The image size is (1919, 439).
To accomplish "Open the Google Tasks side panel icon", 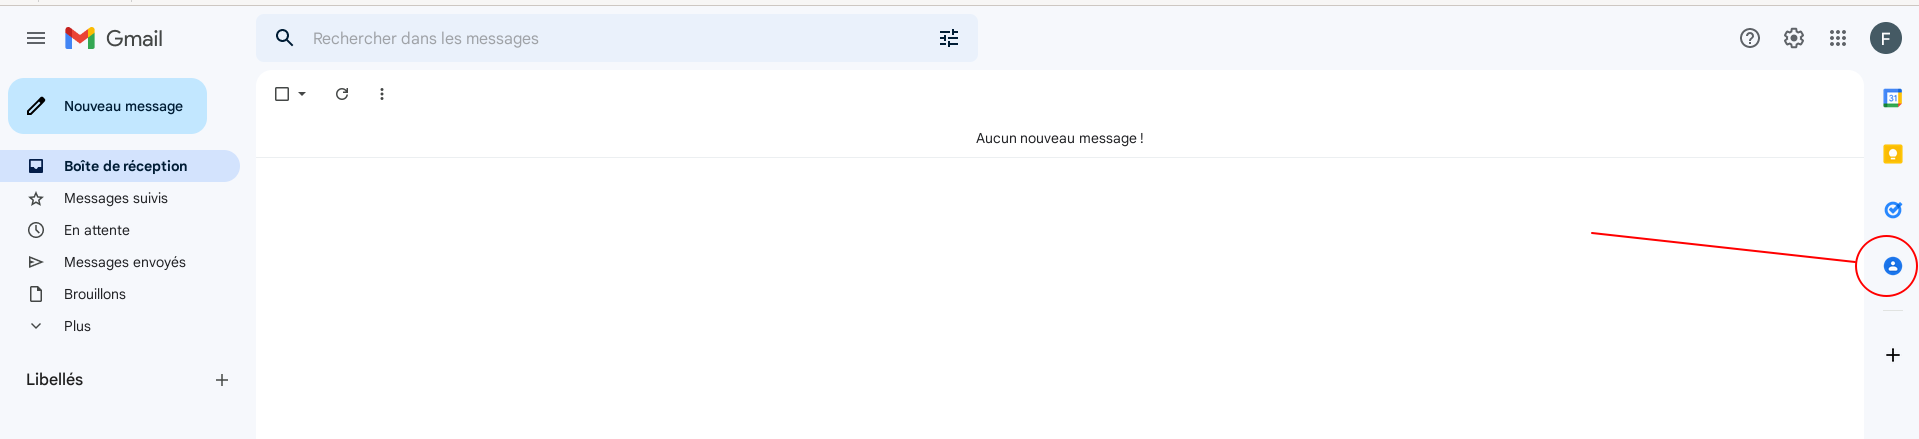I will click(1892, 210).
